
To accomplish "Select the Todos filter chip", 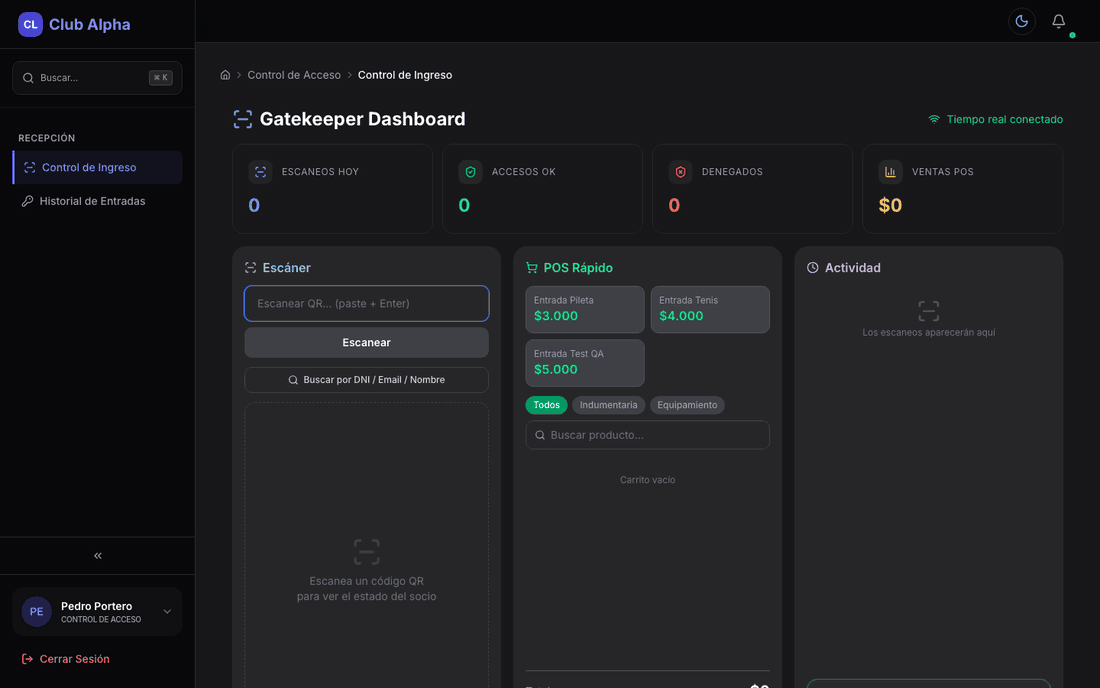I will (546, 405).
